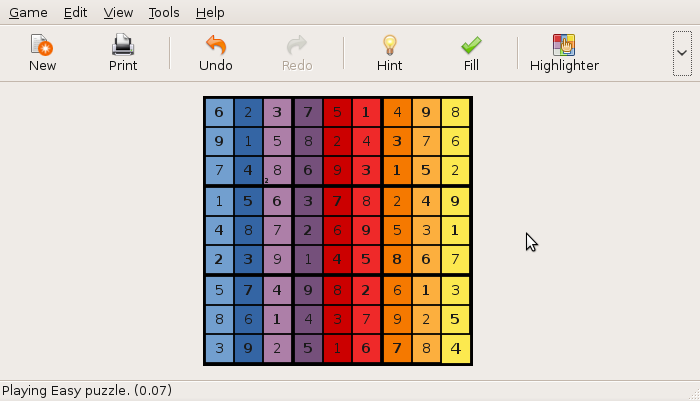Open the Help menu
Screen dimensions: 700x401
pyautogui.click(x=210, y=13)
